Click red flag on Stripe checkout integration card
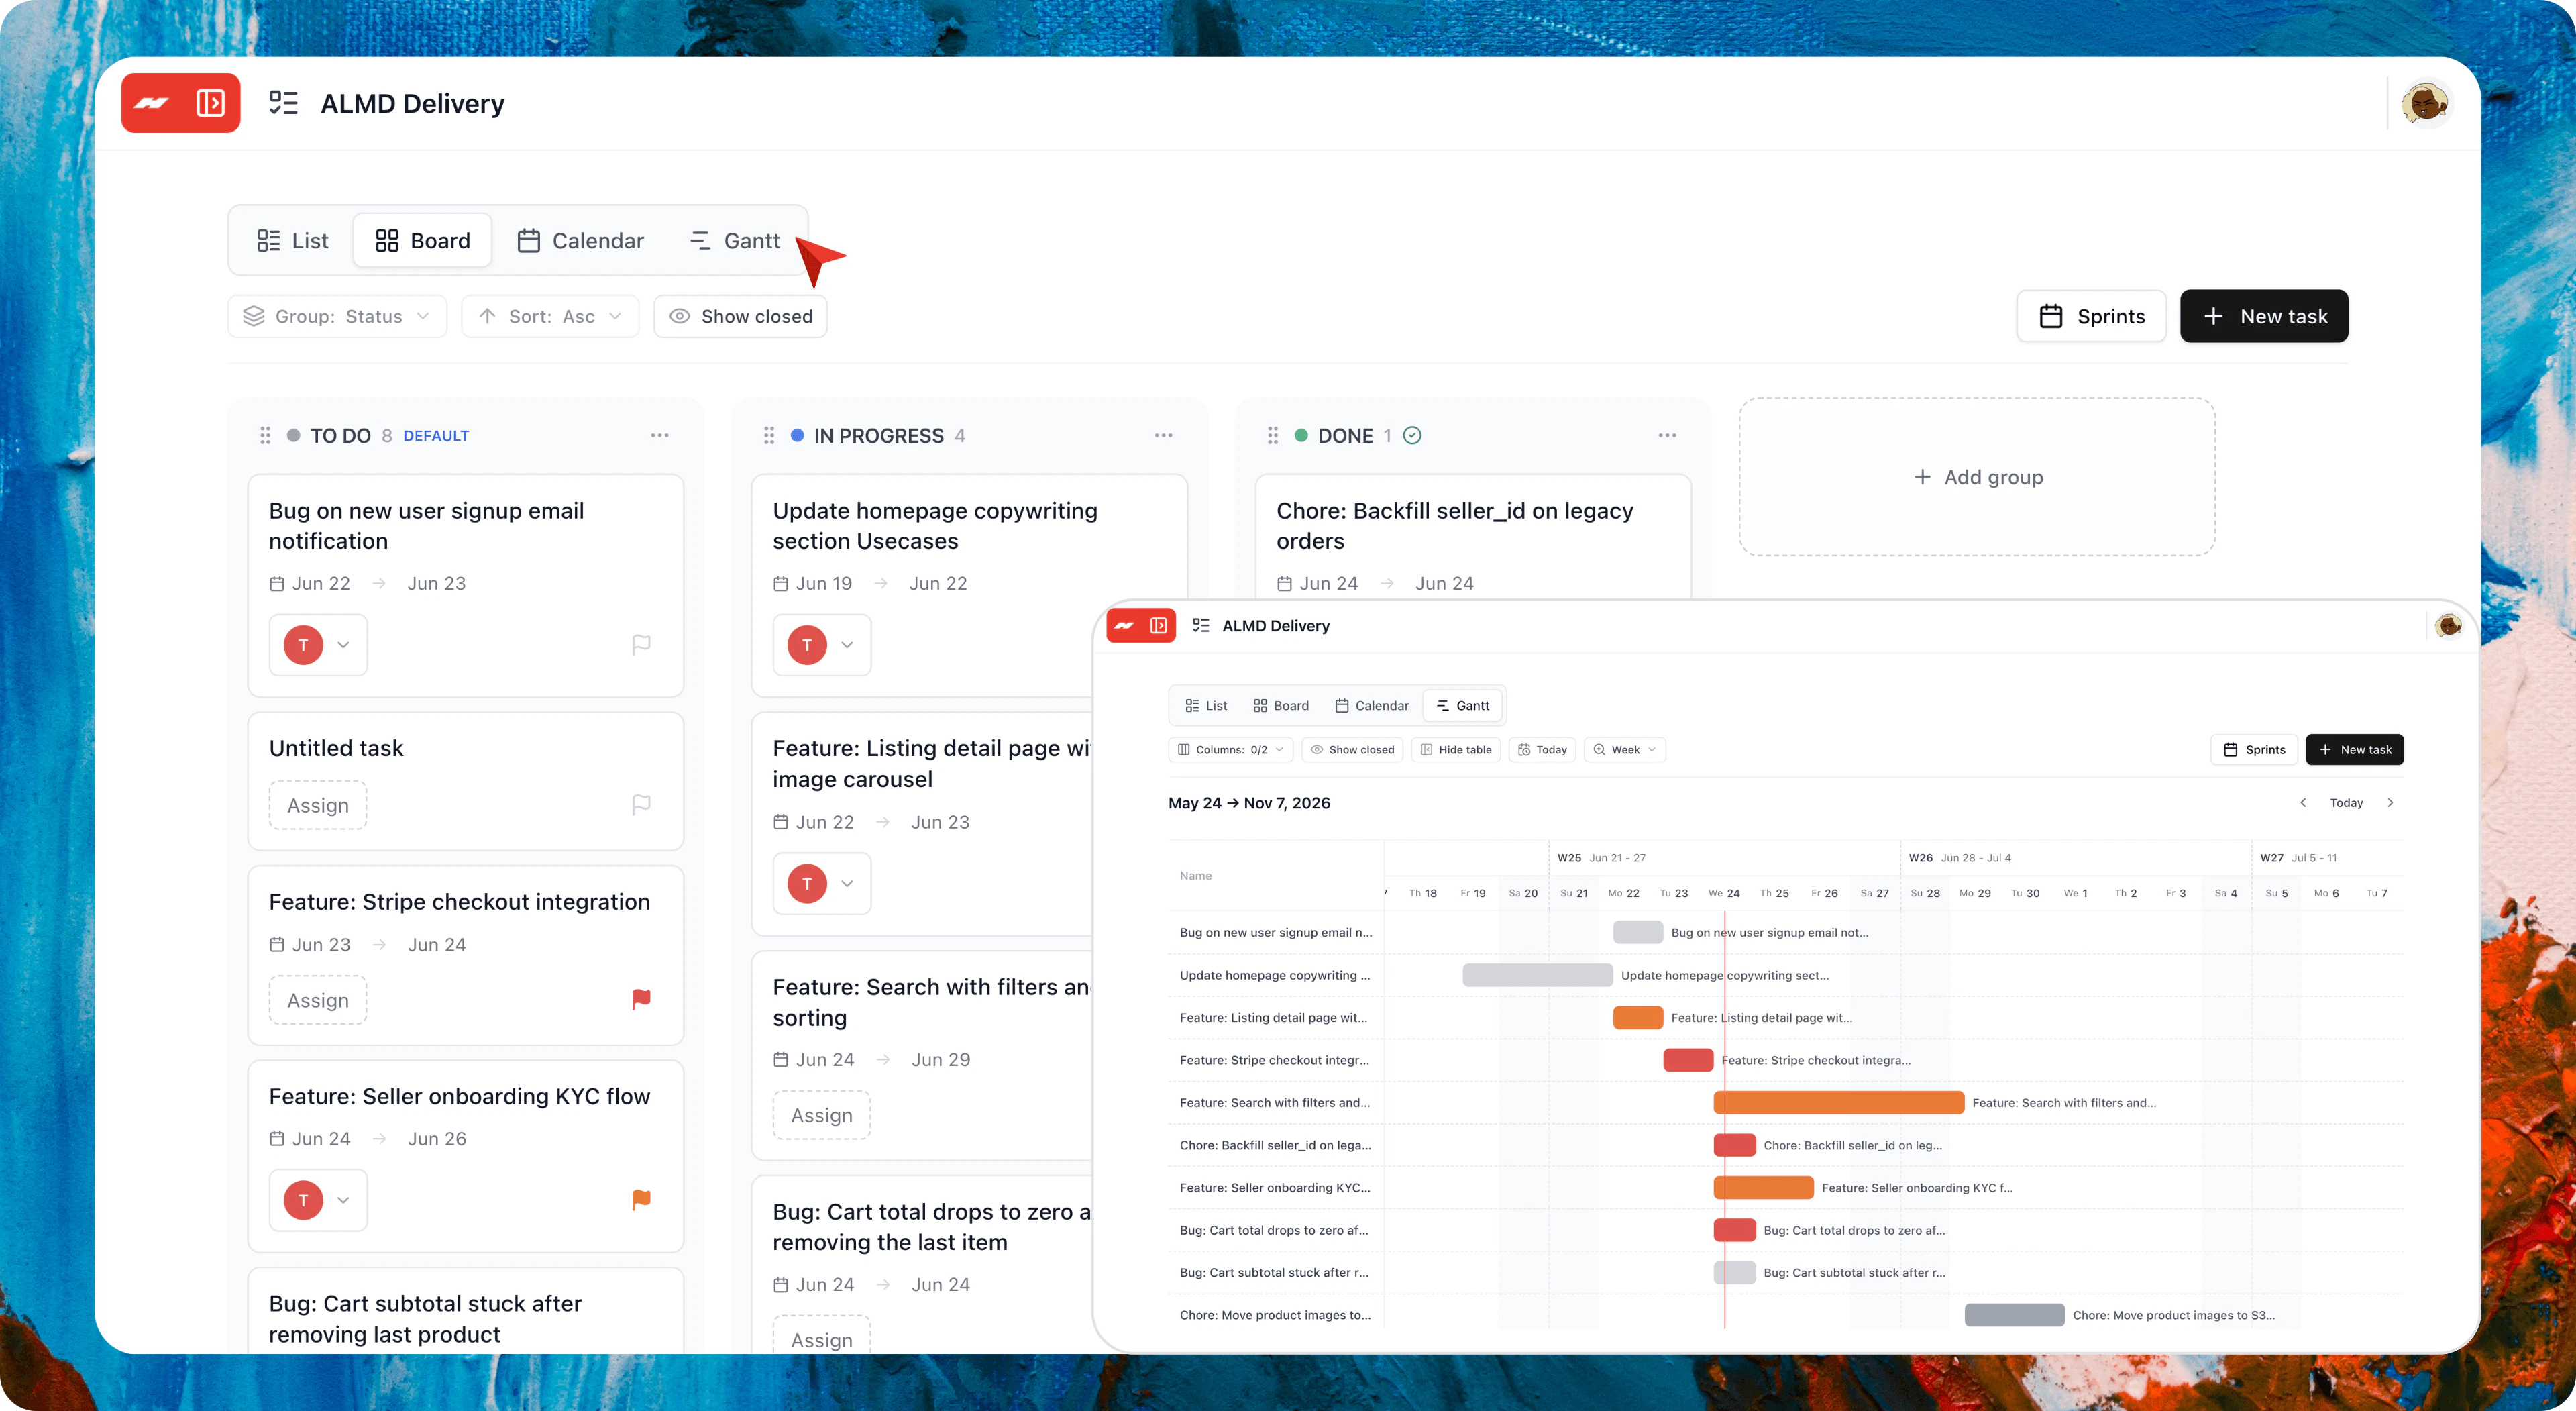This screenshot has height=1411, width=2576. [x=642, y=999]
